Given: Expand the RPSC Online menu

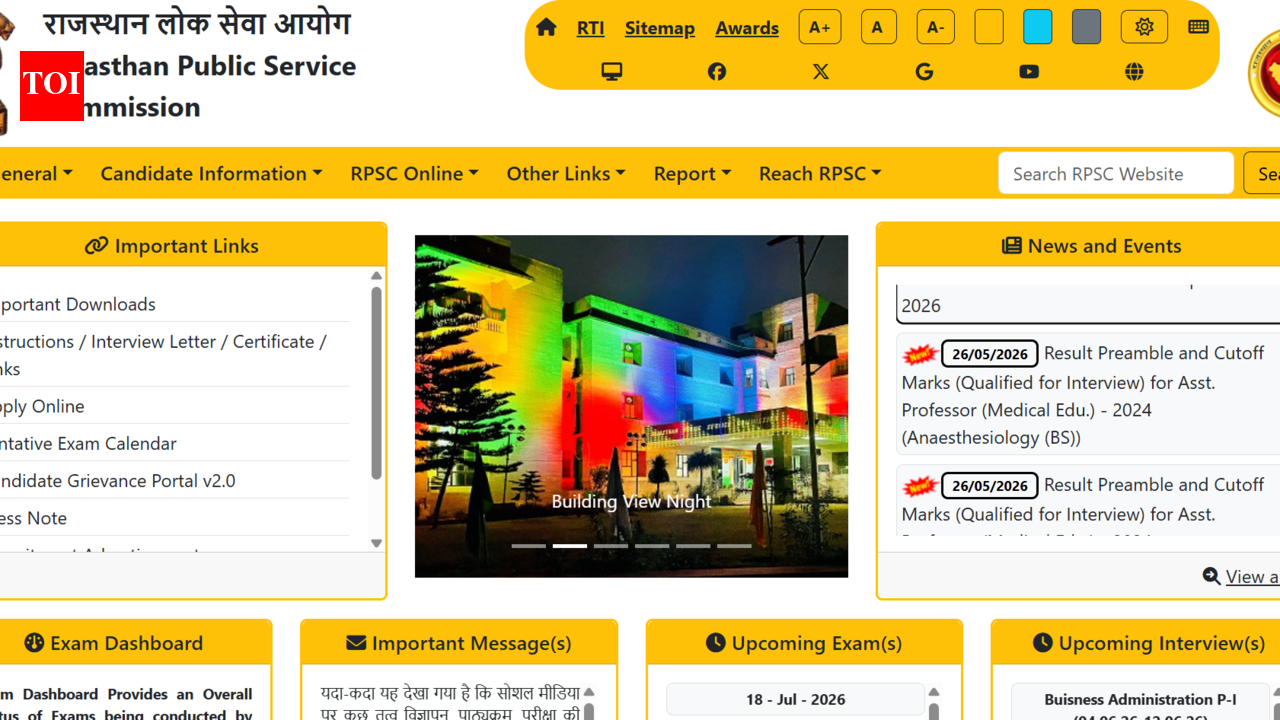Looking at the screenshot, I should pos(414,174).
